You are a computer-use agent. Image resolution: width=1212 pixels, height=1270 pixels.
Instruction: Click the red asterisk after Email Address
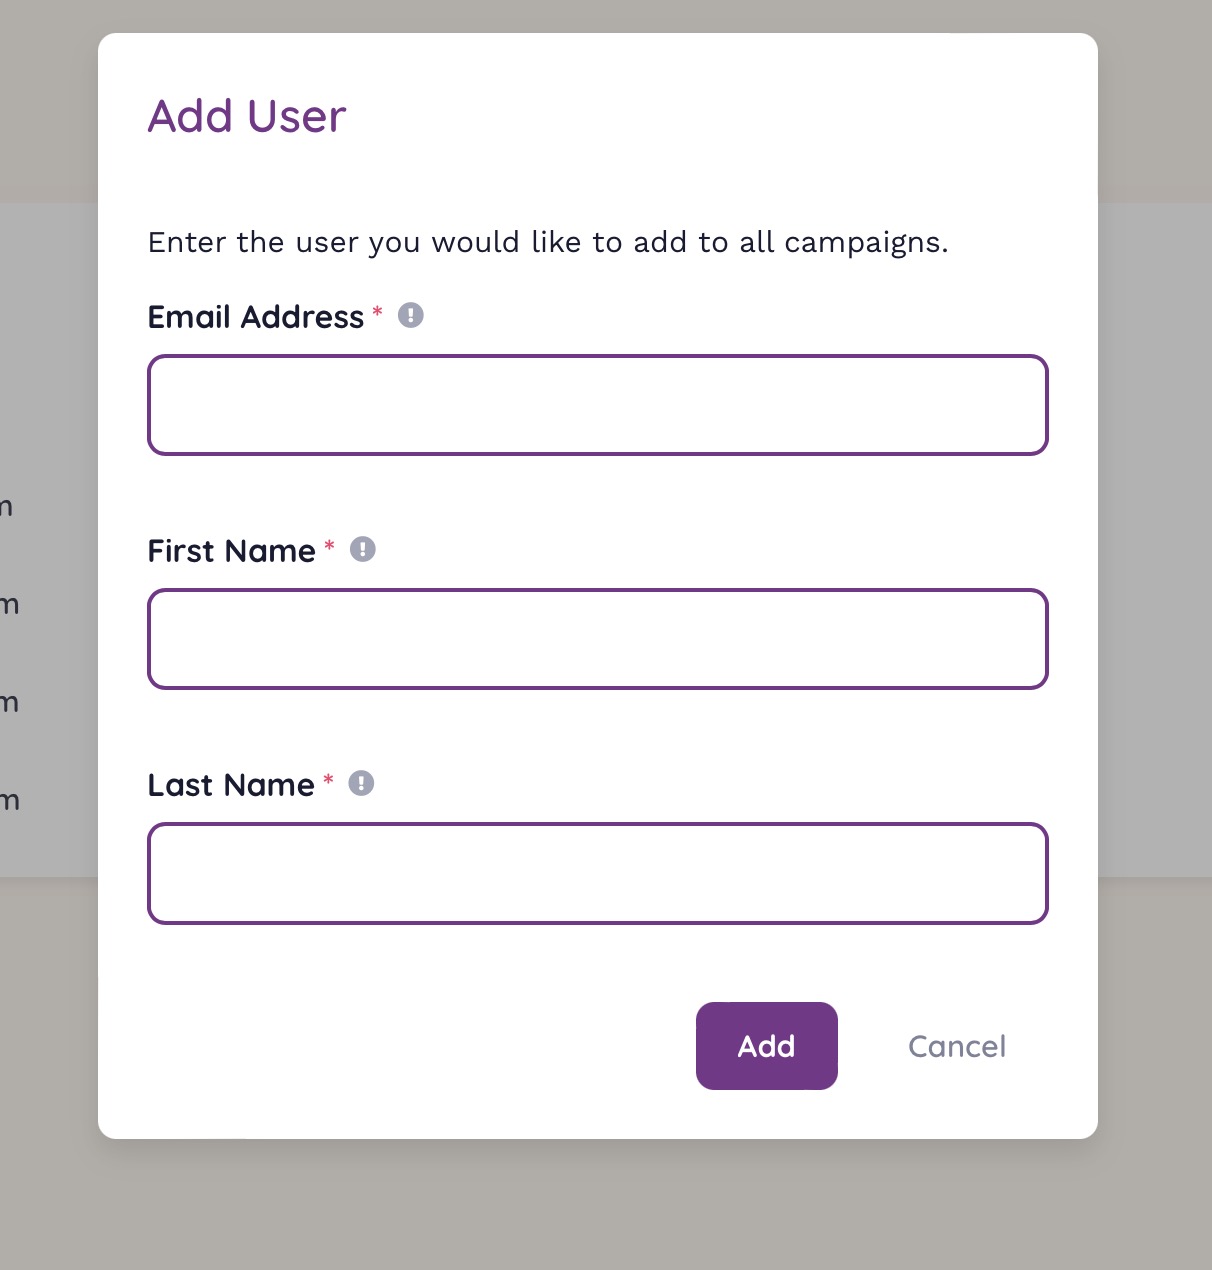coord(377,311)
